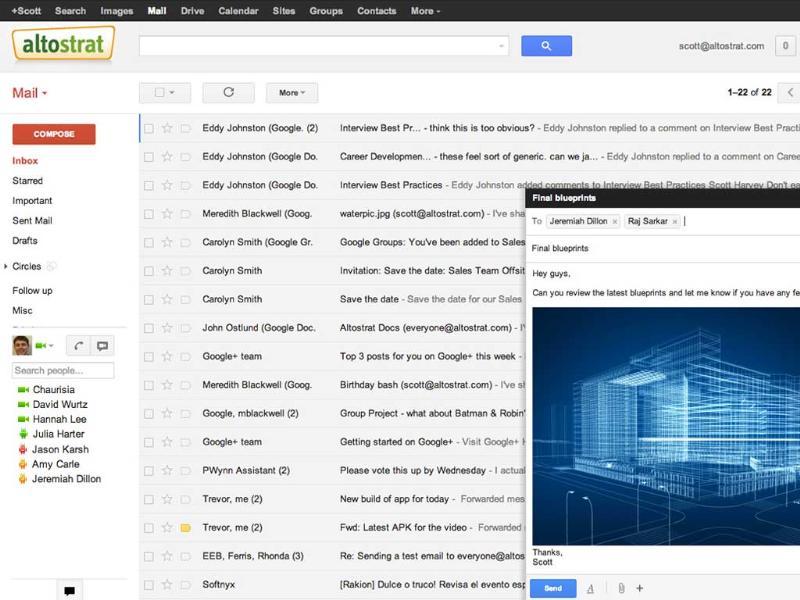Open Sites in the top bar
The width and height of the screenshot is (800, 600).
[284, 11]
